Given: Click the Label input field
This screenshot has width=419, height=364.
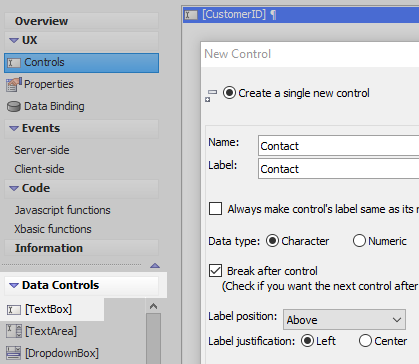Looking at the screenshot, I should click(x=338, y=169).
